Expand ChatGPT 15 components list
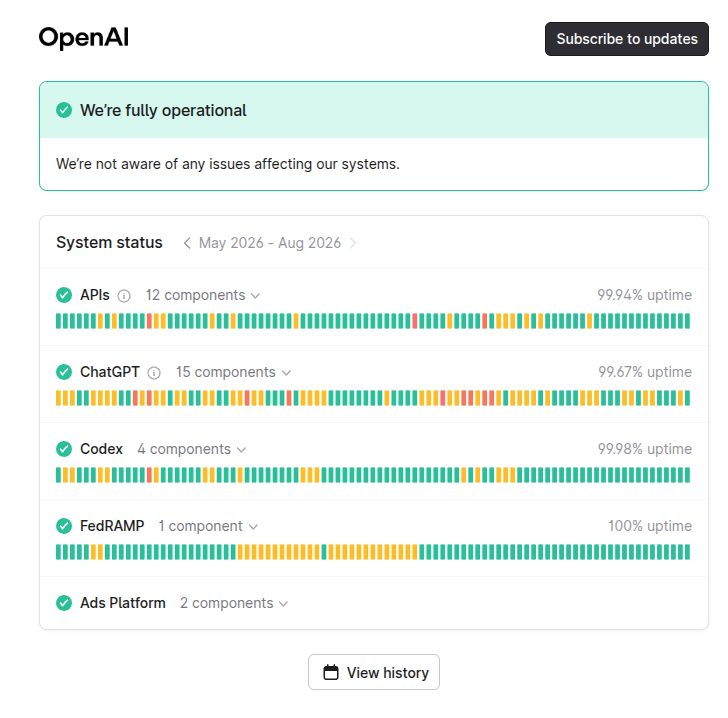The image size is (728, 718). (233, 372)
